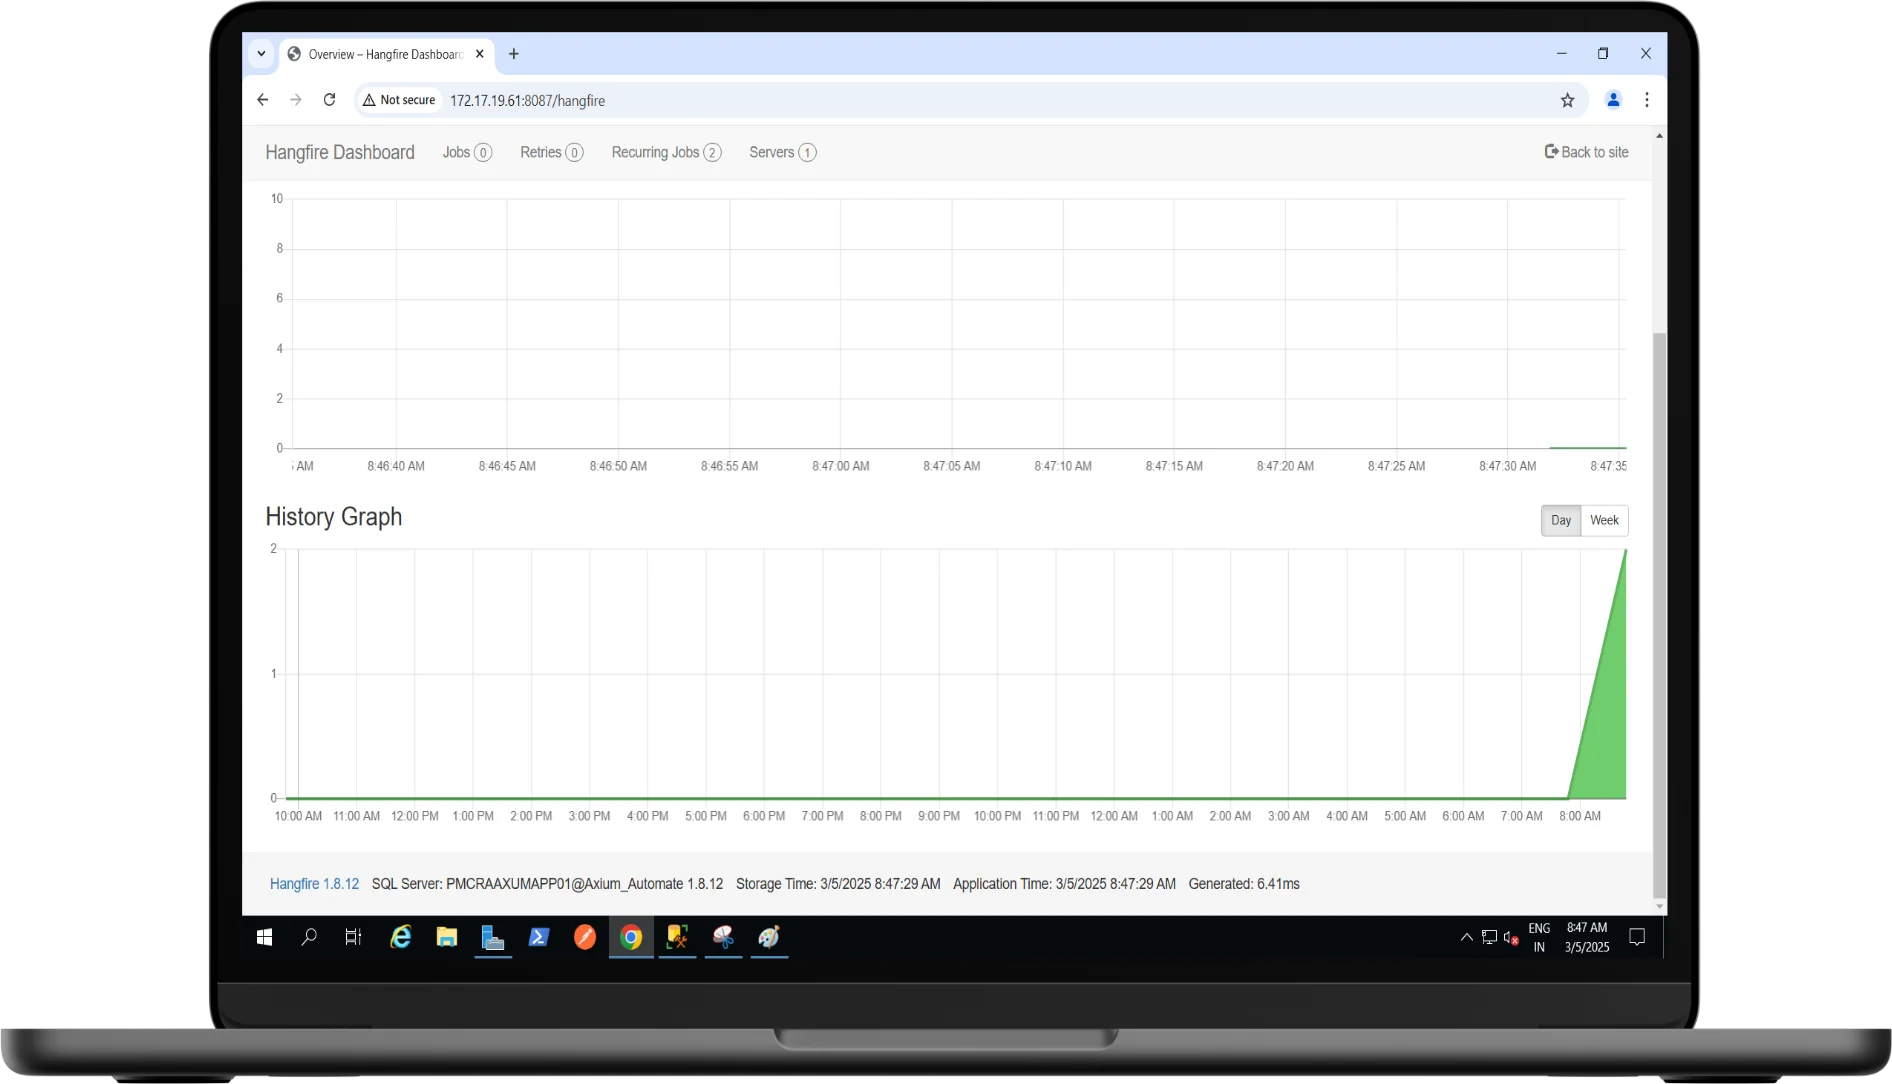
Task: Switch history graph to Week view
Action: 1604,520
